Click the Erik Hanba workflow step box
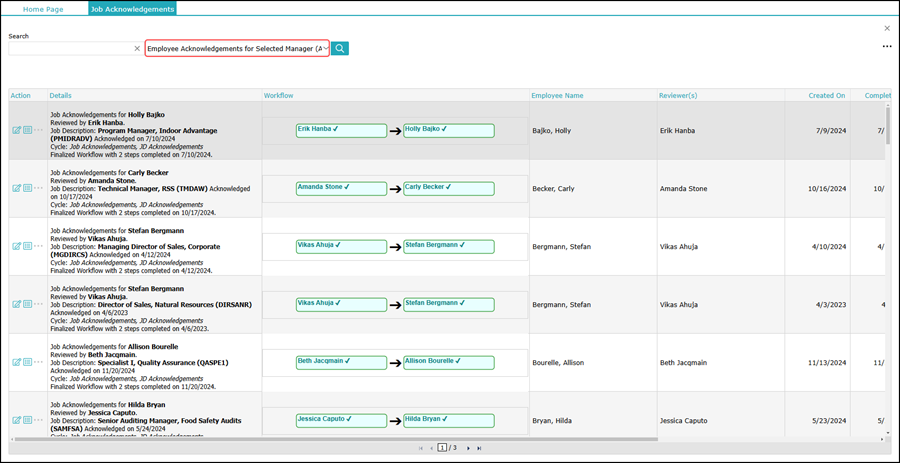 click(x=341, y=130)
